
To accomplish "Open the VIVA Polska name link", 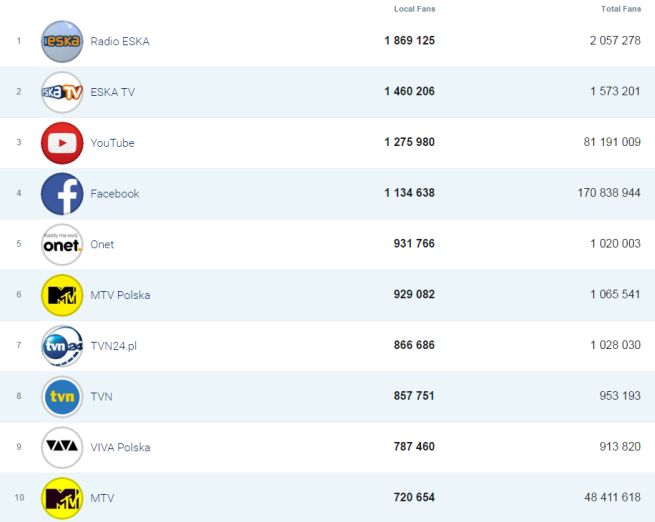I will point(120,447).
